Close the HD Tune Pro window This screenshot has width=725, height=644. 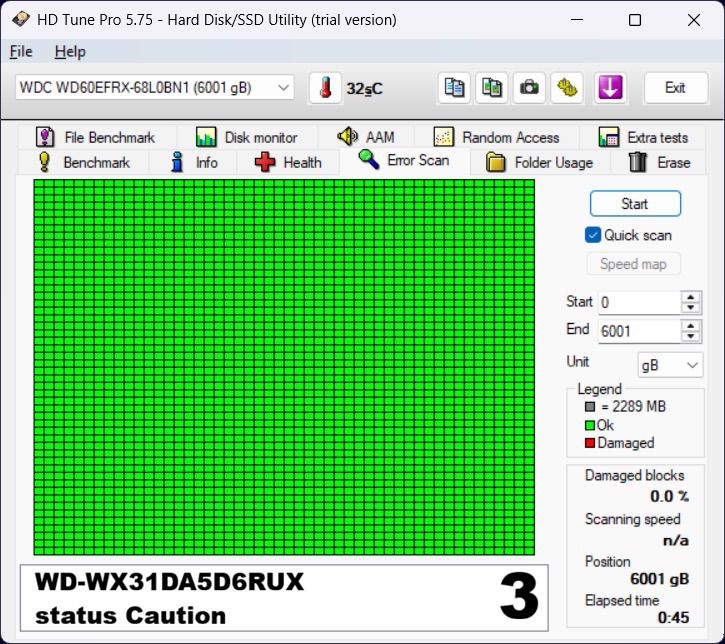coord(694,20)
